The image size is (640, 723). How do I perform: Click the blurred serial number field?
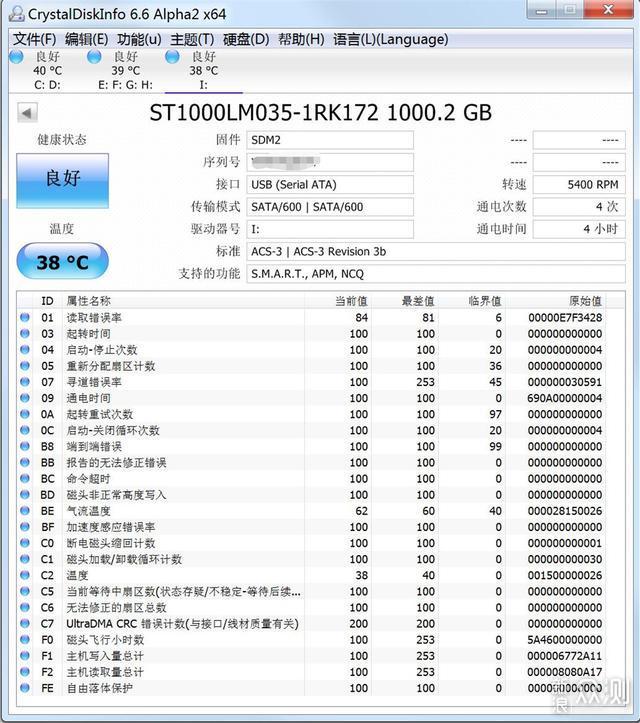coord(330,162)
